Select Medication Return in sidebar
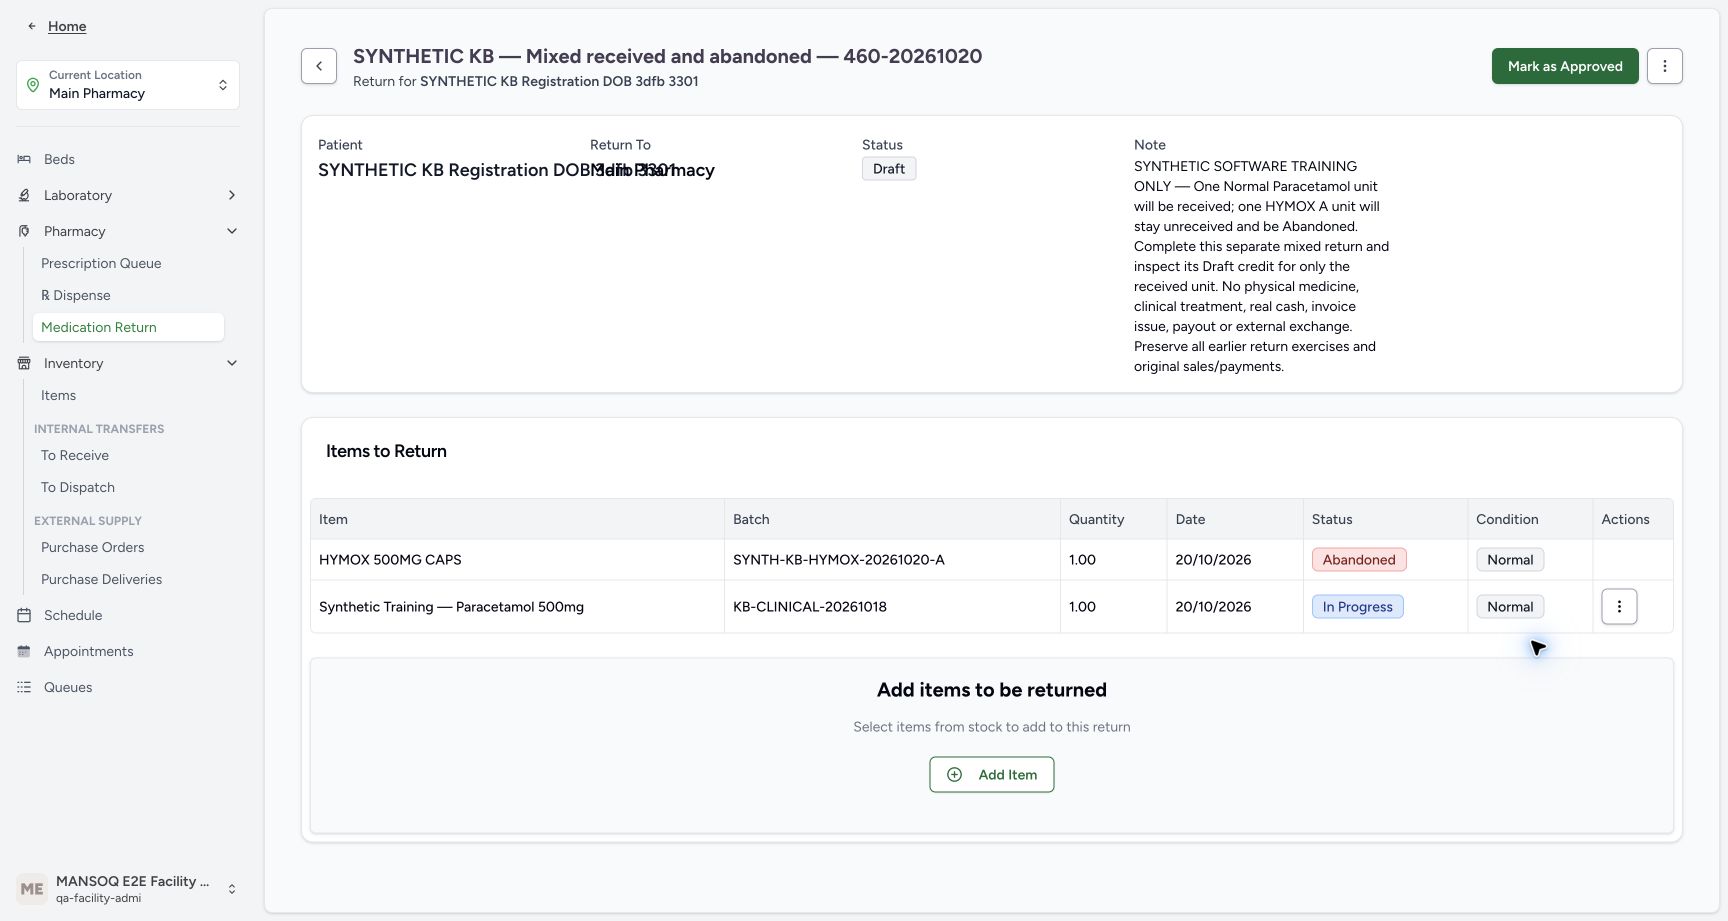The image size is (1728, 921). [x=128, y=327]
